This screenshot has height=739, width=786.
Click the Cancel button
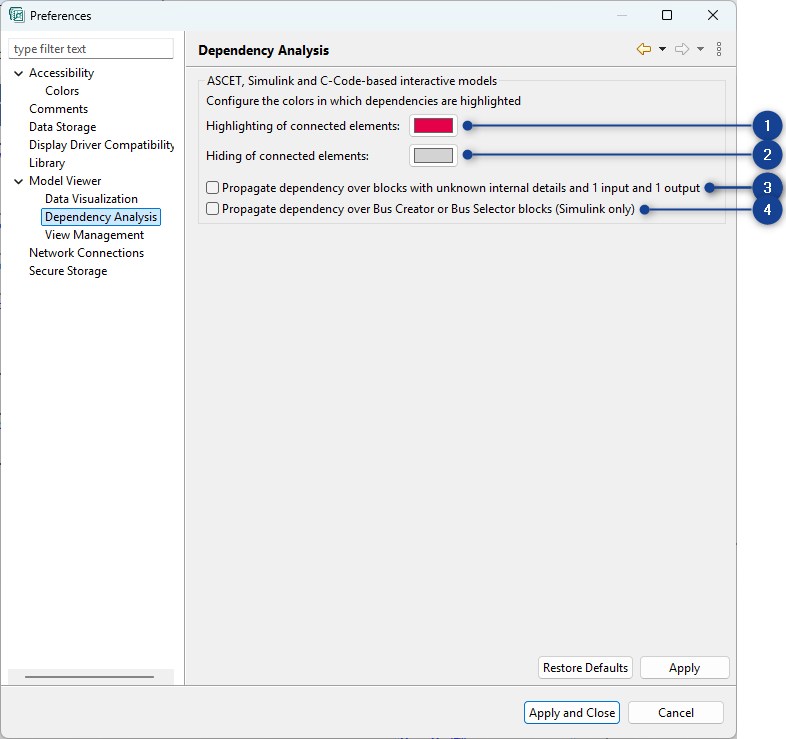tap(676, 712)
